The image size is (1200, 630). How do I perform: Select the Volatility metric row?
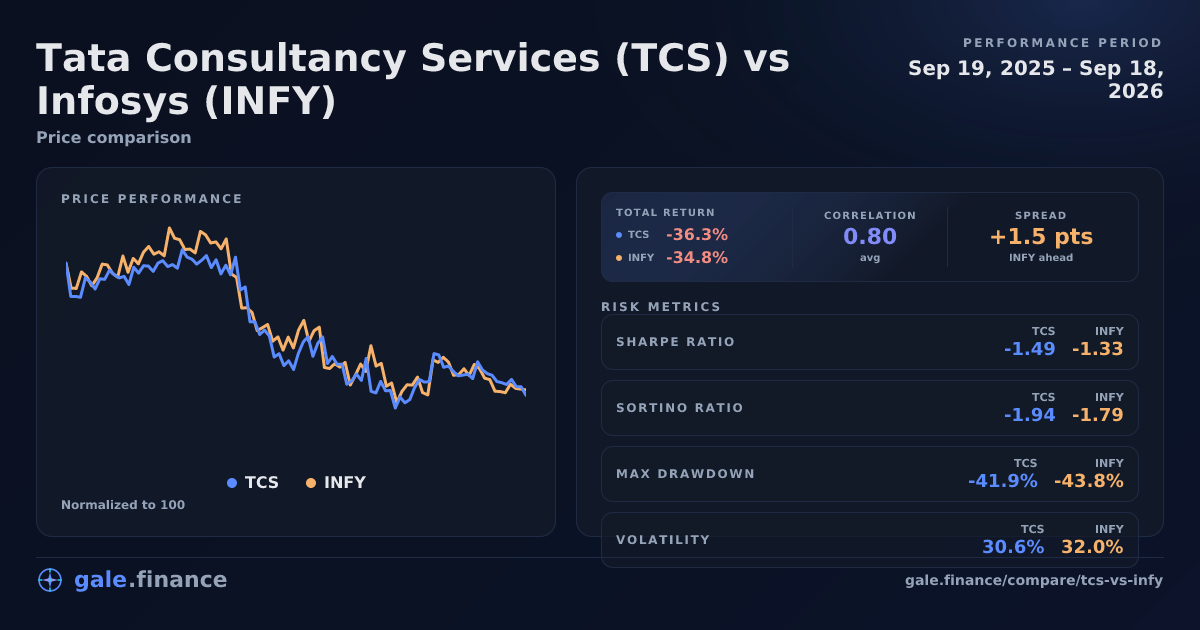(869, 540)
